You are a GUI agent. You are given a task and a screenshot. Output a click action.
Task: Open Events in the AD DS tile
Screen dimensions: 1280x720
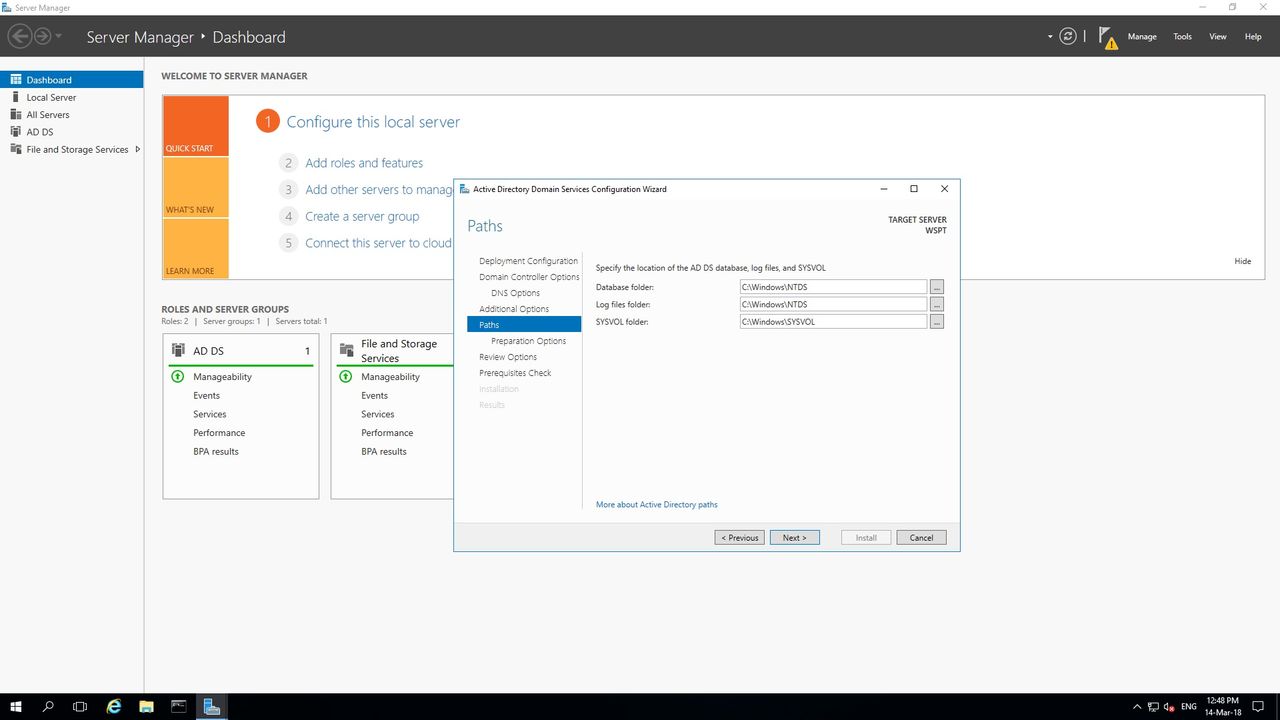point(207,396)
